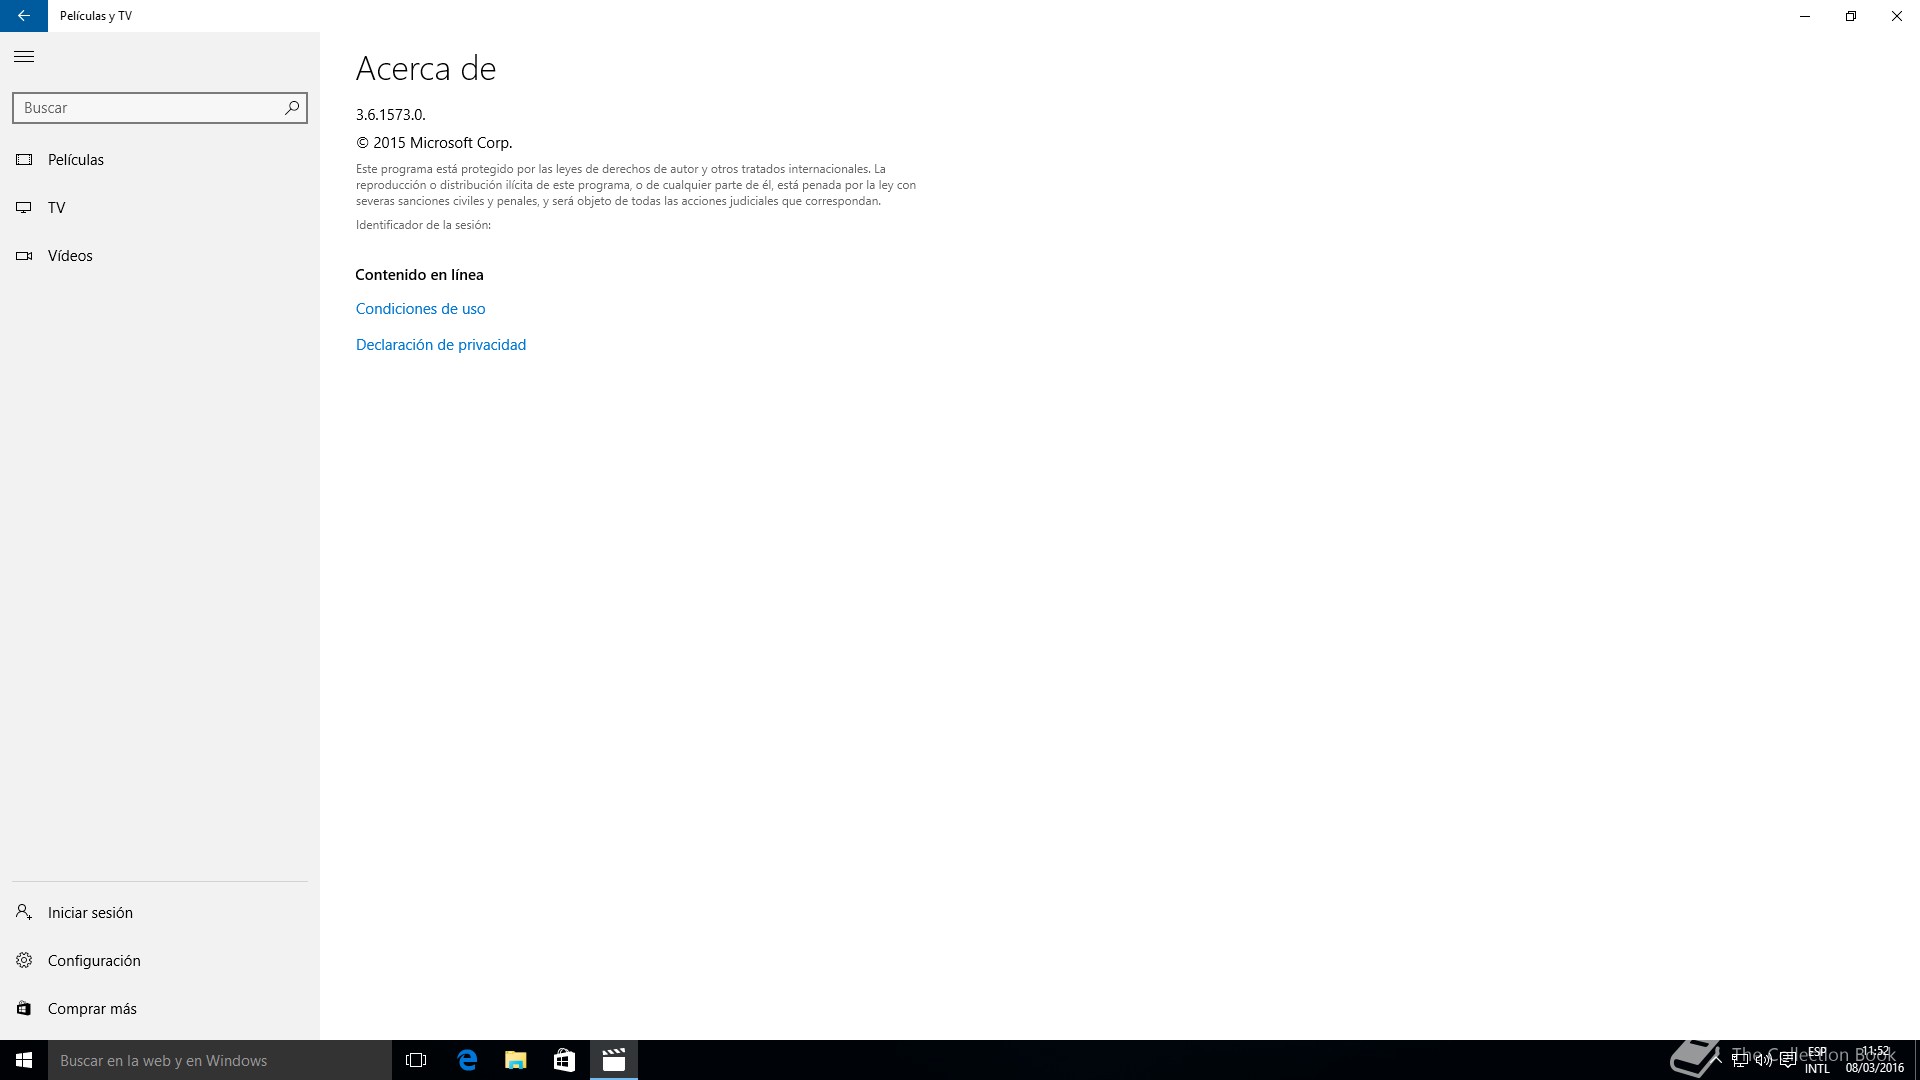
Task: Open the Vídeos section
Action: point(160,256)
